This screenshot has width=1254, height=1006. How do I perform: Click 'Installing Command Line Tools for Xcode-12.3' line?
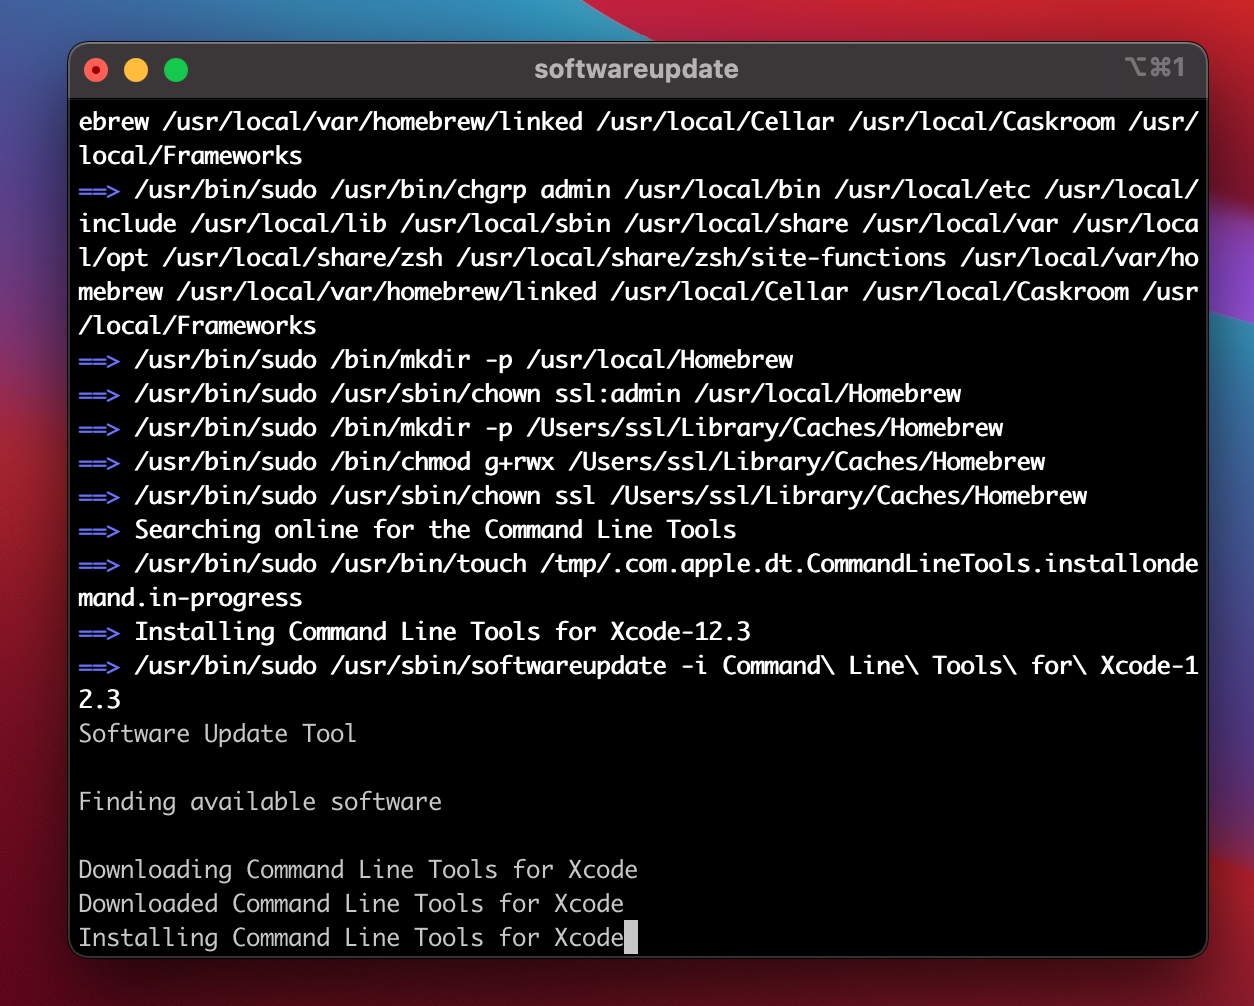[x=443, y=632]
